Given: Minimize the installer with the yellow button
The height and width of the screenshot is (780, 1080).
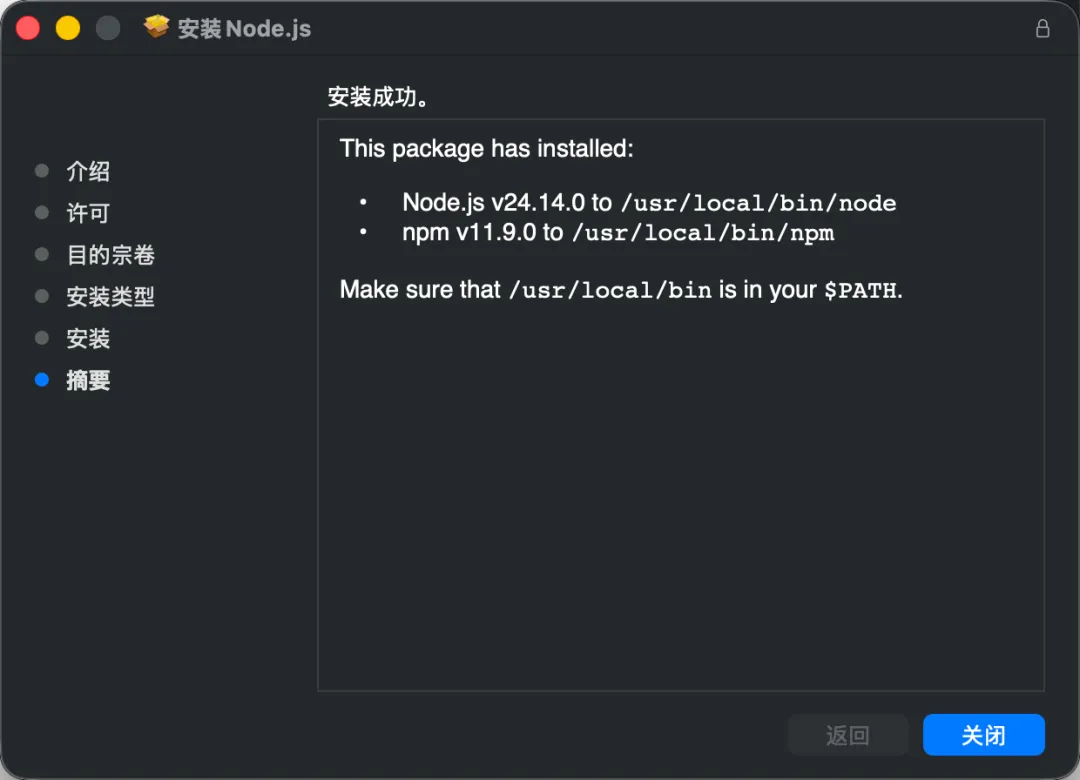Looking at the screenshot, I should (68, 28).
